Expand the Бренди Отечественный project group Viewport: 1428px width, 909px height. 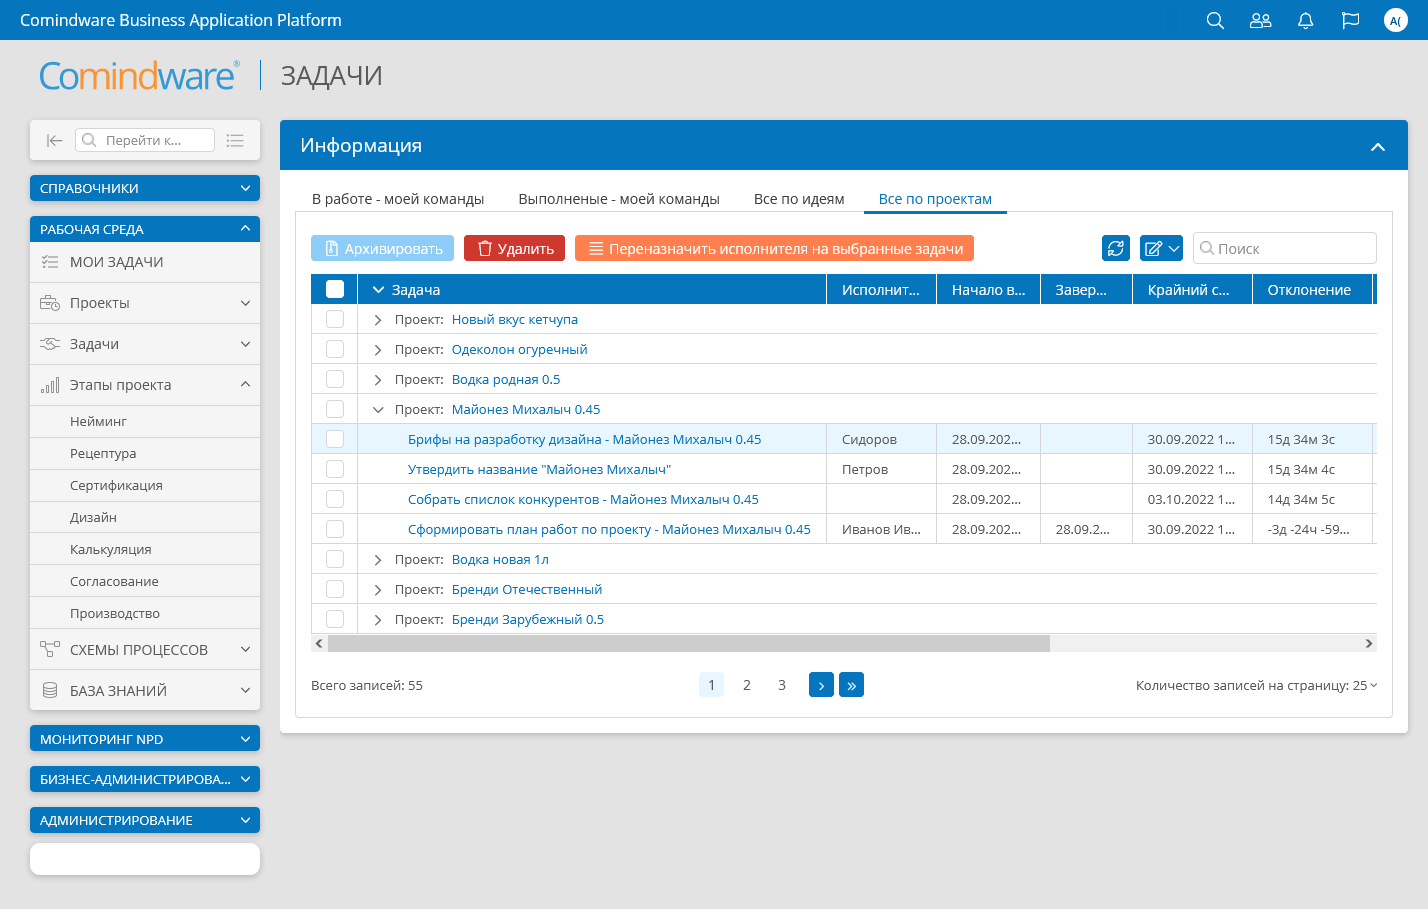pyautogui.click(x=378, y=590)
